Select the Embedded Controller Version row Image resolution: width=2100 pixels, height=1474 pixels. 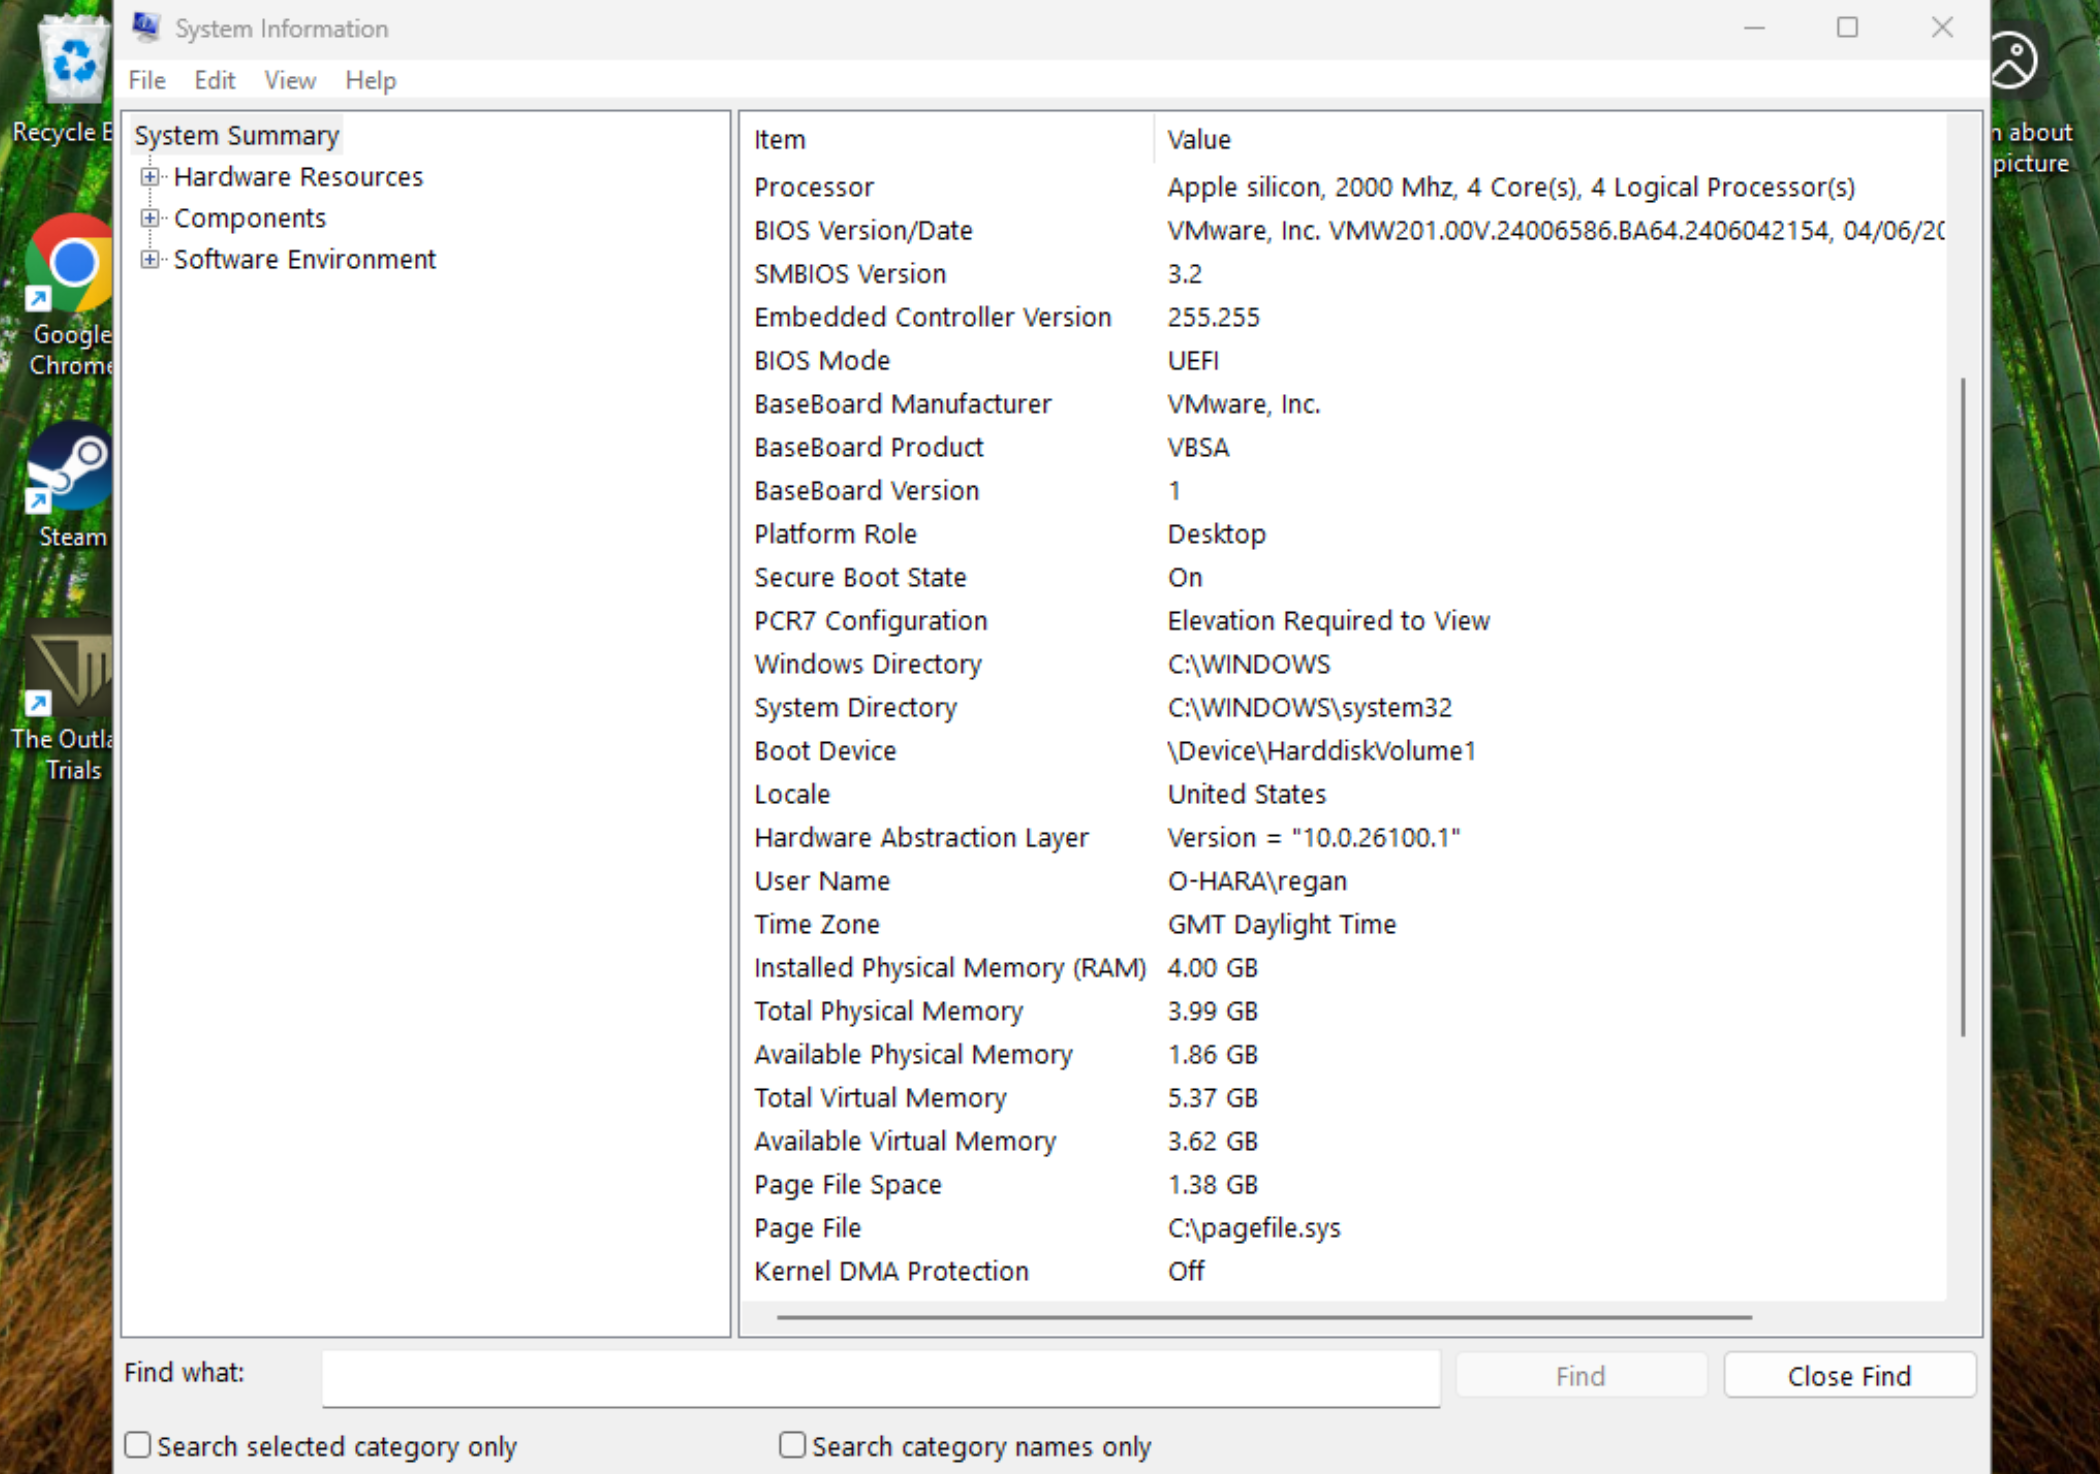click(x=1344, y=317)
